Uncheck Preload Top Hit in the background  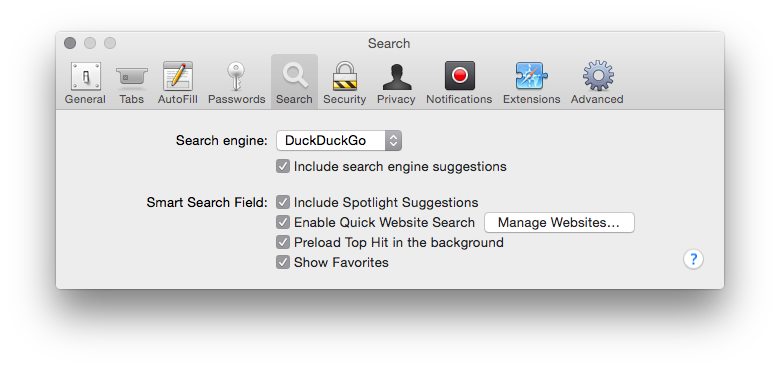(283, 242)
